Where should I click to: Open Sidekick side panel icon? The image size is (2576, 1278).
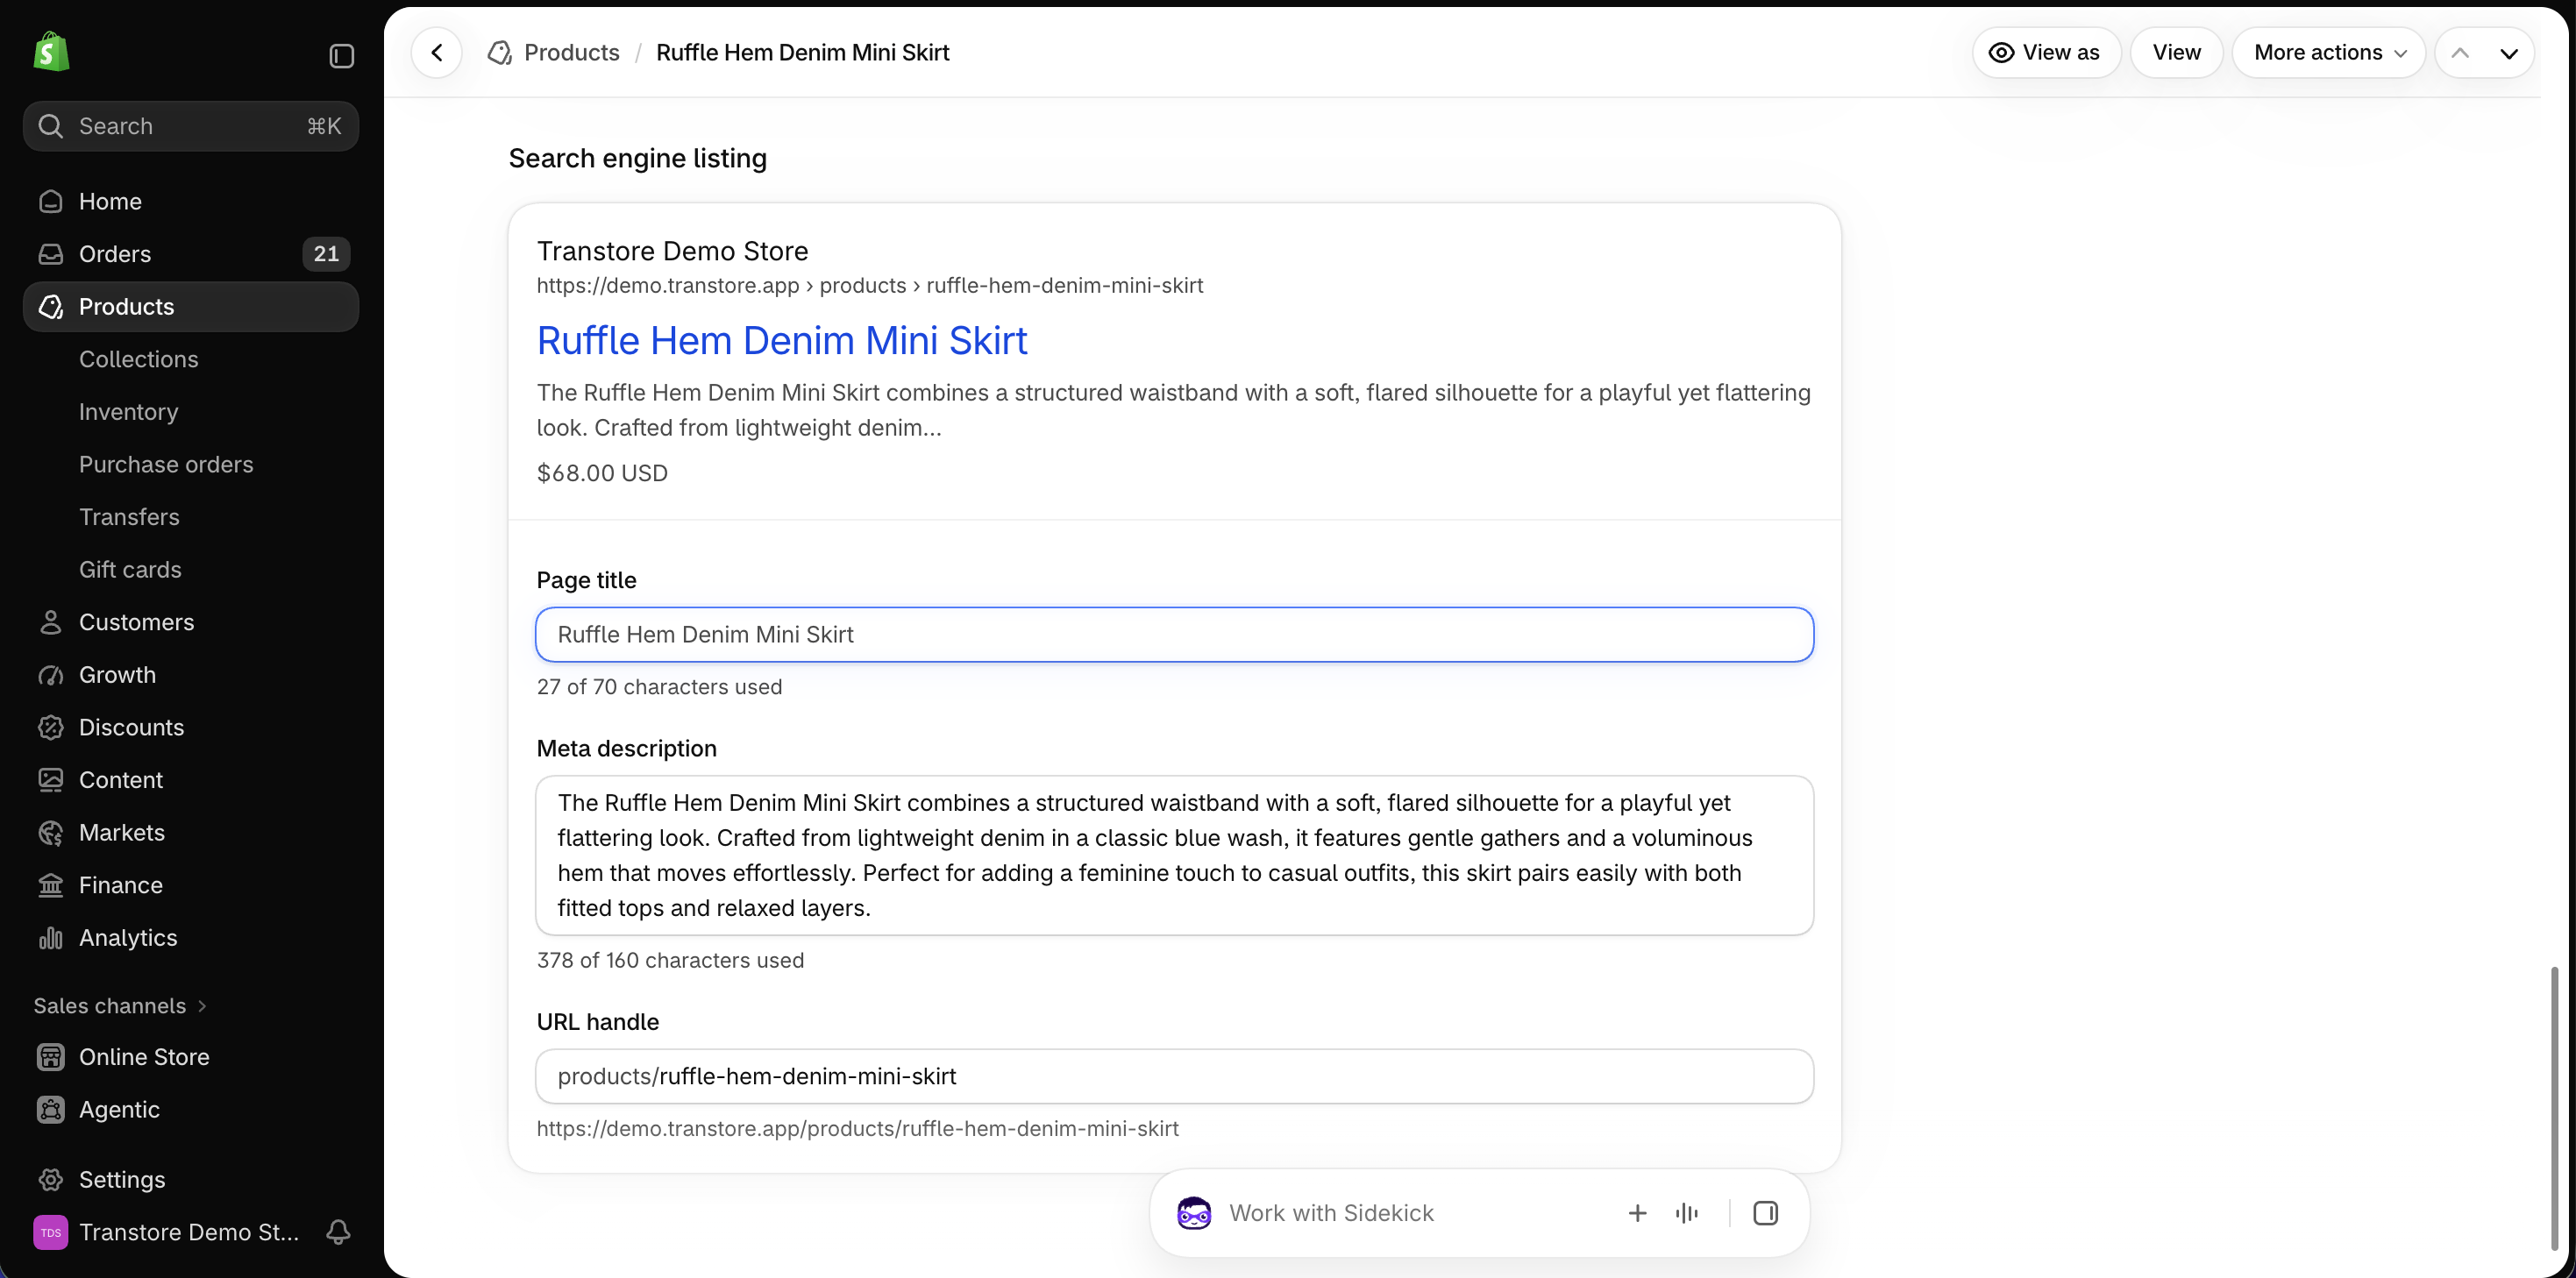click(x=1765, y=1213)
